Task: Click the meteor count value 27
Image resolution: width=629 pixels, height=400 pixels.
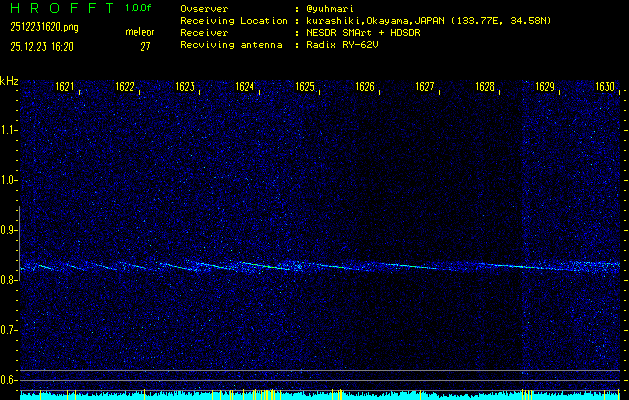Action: (145, 46)
